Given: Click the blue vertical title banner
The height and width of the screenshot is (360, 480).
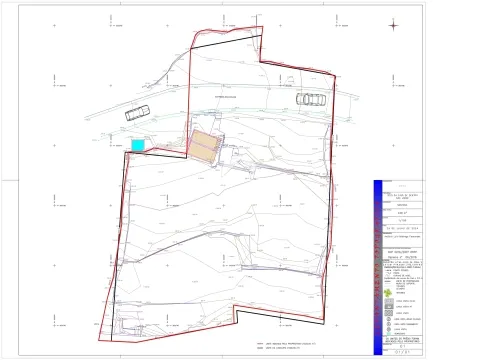Looking at the screenshot, I should [378, 267].
